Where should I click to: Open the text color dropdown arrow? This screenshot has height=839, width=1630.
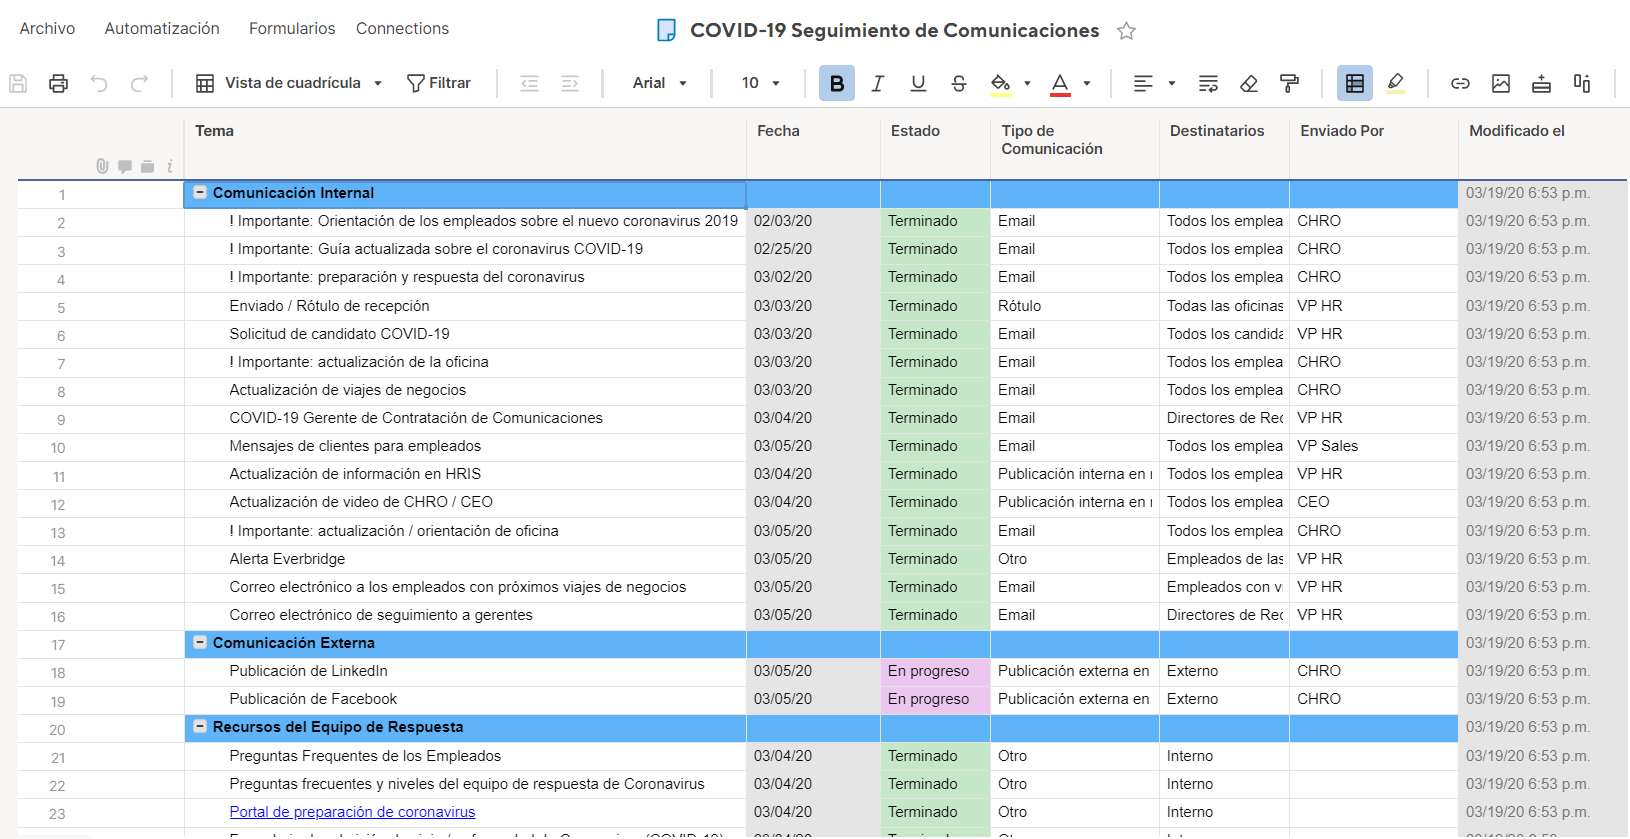(1087, 84)
